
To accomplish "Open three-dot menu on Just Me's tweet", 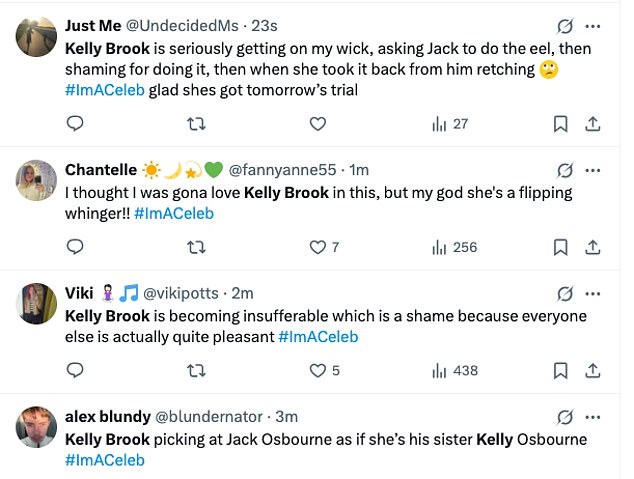I will [x=593, y=26].
